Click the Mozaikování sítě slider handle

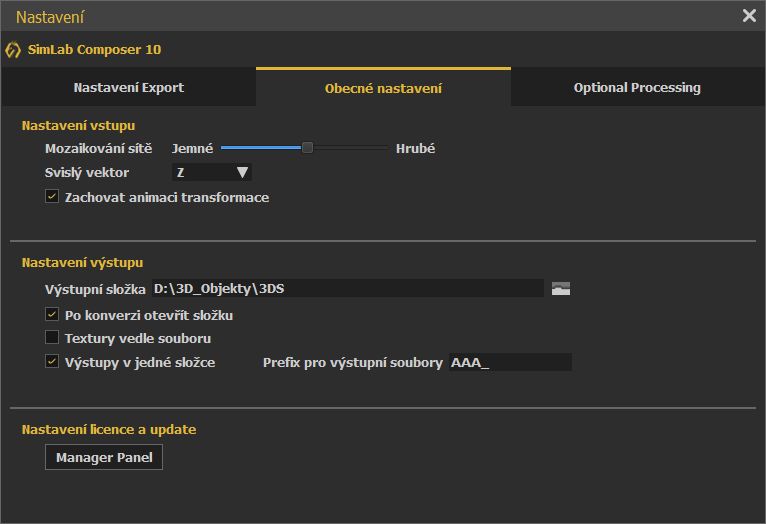[307, 147]
